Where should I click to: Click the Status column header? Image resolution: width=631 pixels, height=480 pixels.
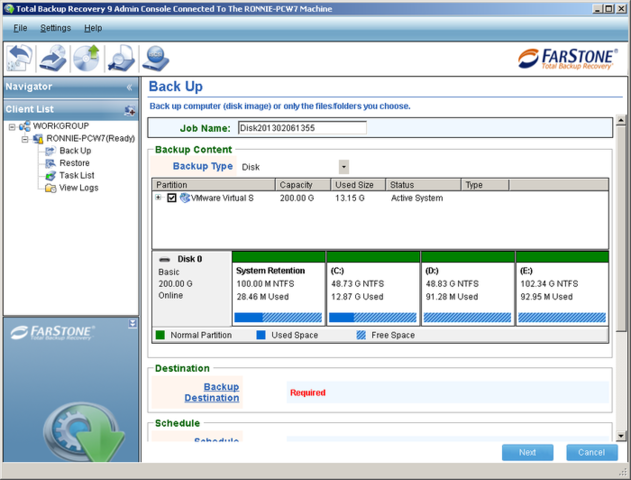click(x=423, y=185)
